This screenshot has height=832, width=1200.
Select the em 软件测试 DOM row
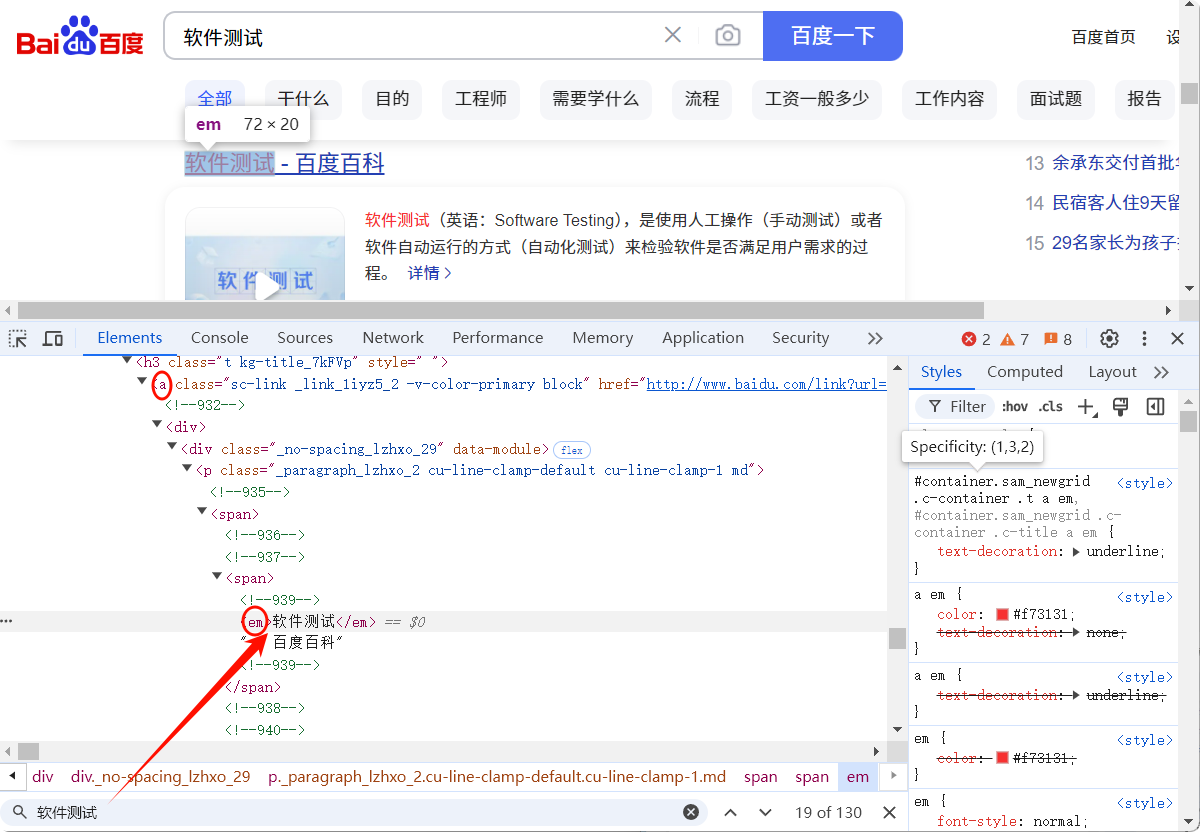(x=444, y=622)
